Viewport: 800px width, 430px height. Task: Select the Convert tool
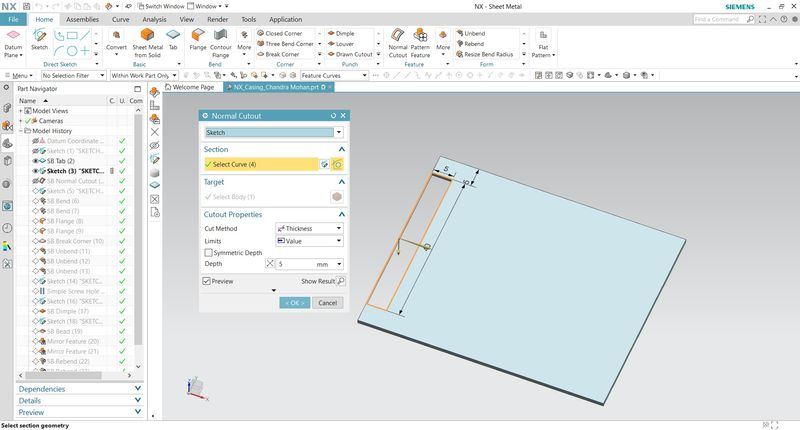(x=116, y=41)
